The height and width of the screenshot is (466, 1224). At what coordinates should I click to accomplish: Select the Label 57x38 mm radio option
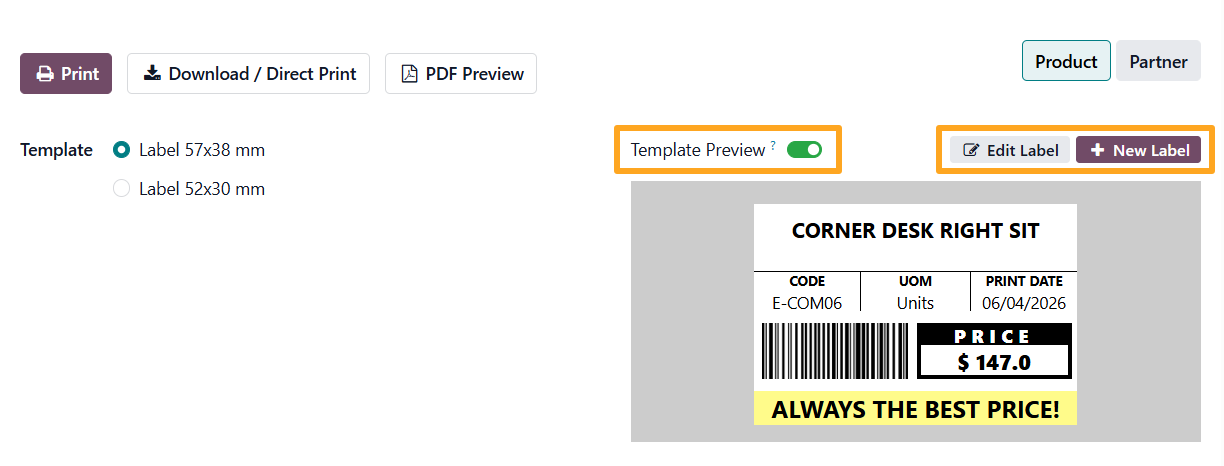point(122,150)
